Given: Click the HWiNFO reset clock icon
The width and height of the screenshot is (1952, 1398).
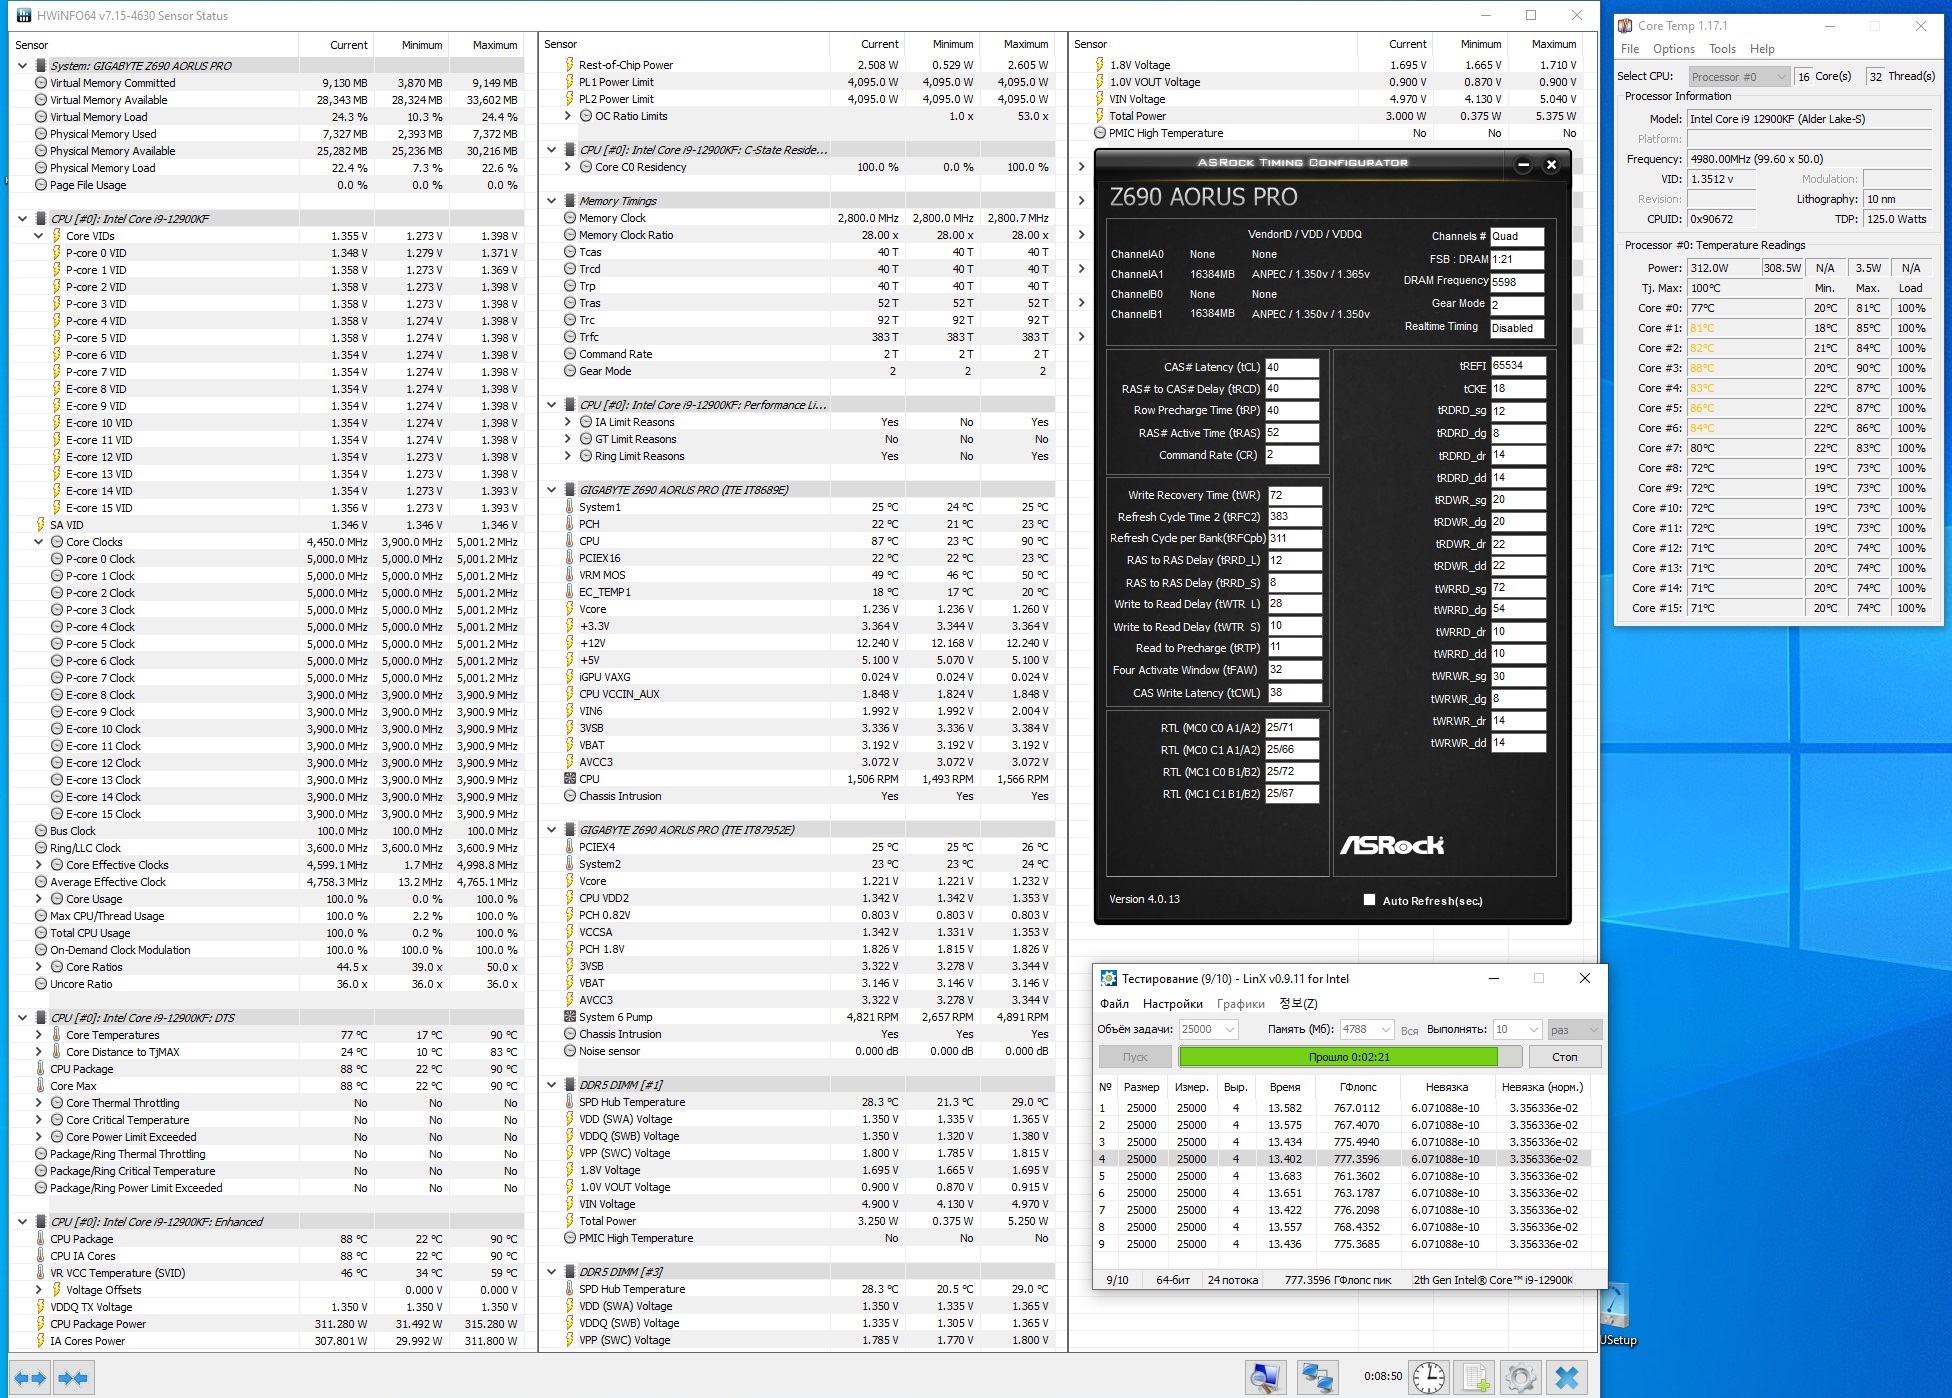Looking at the screenshot, I should 1429,1377.
